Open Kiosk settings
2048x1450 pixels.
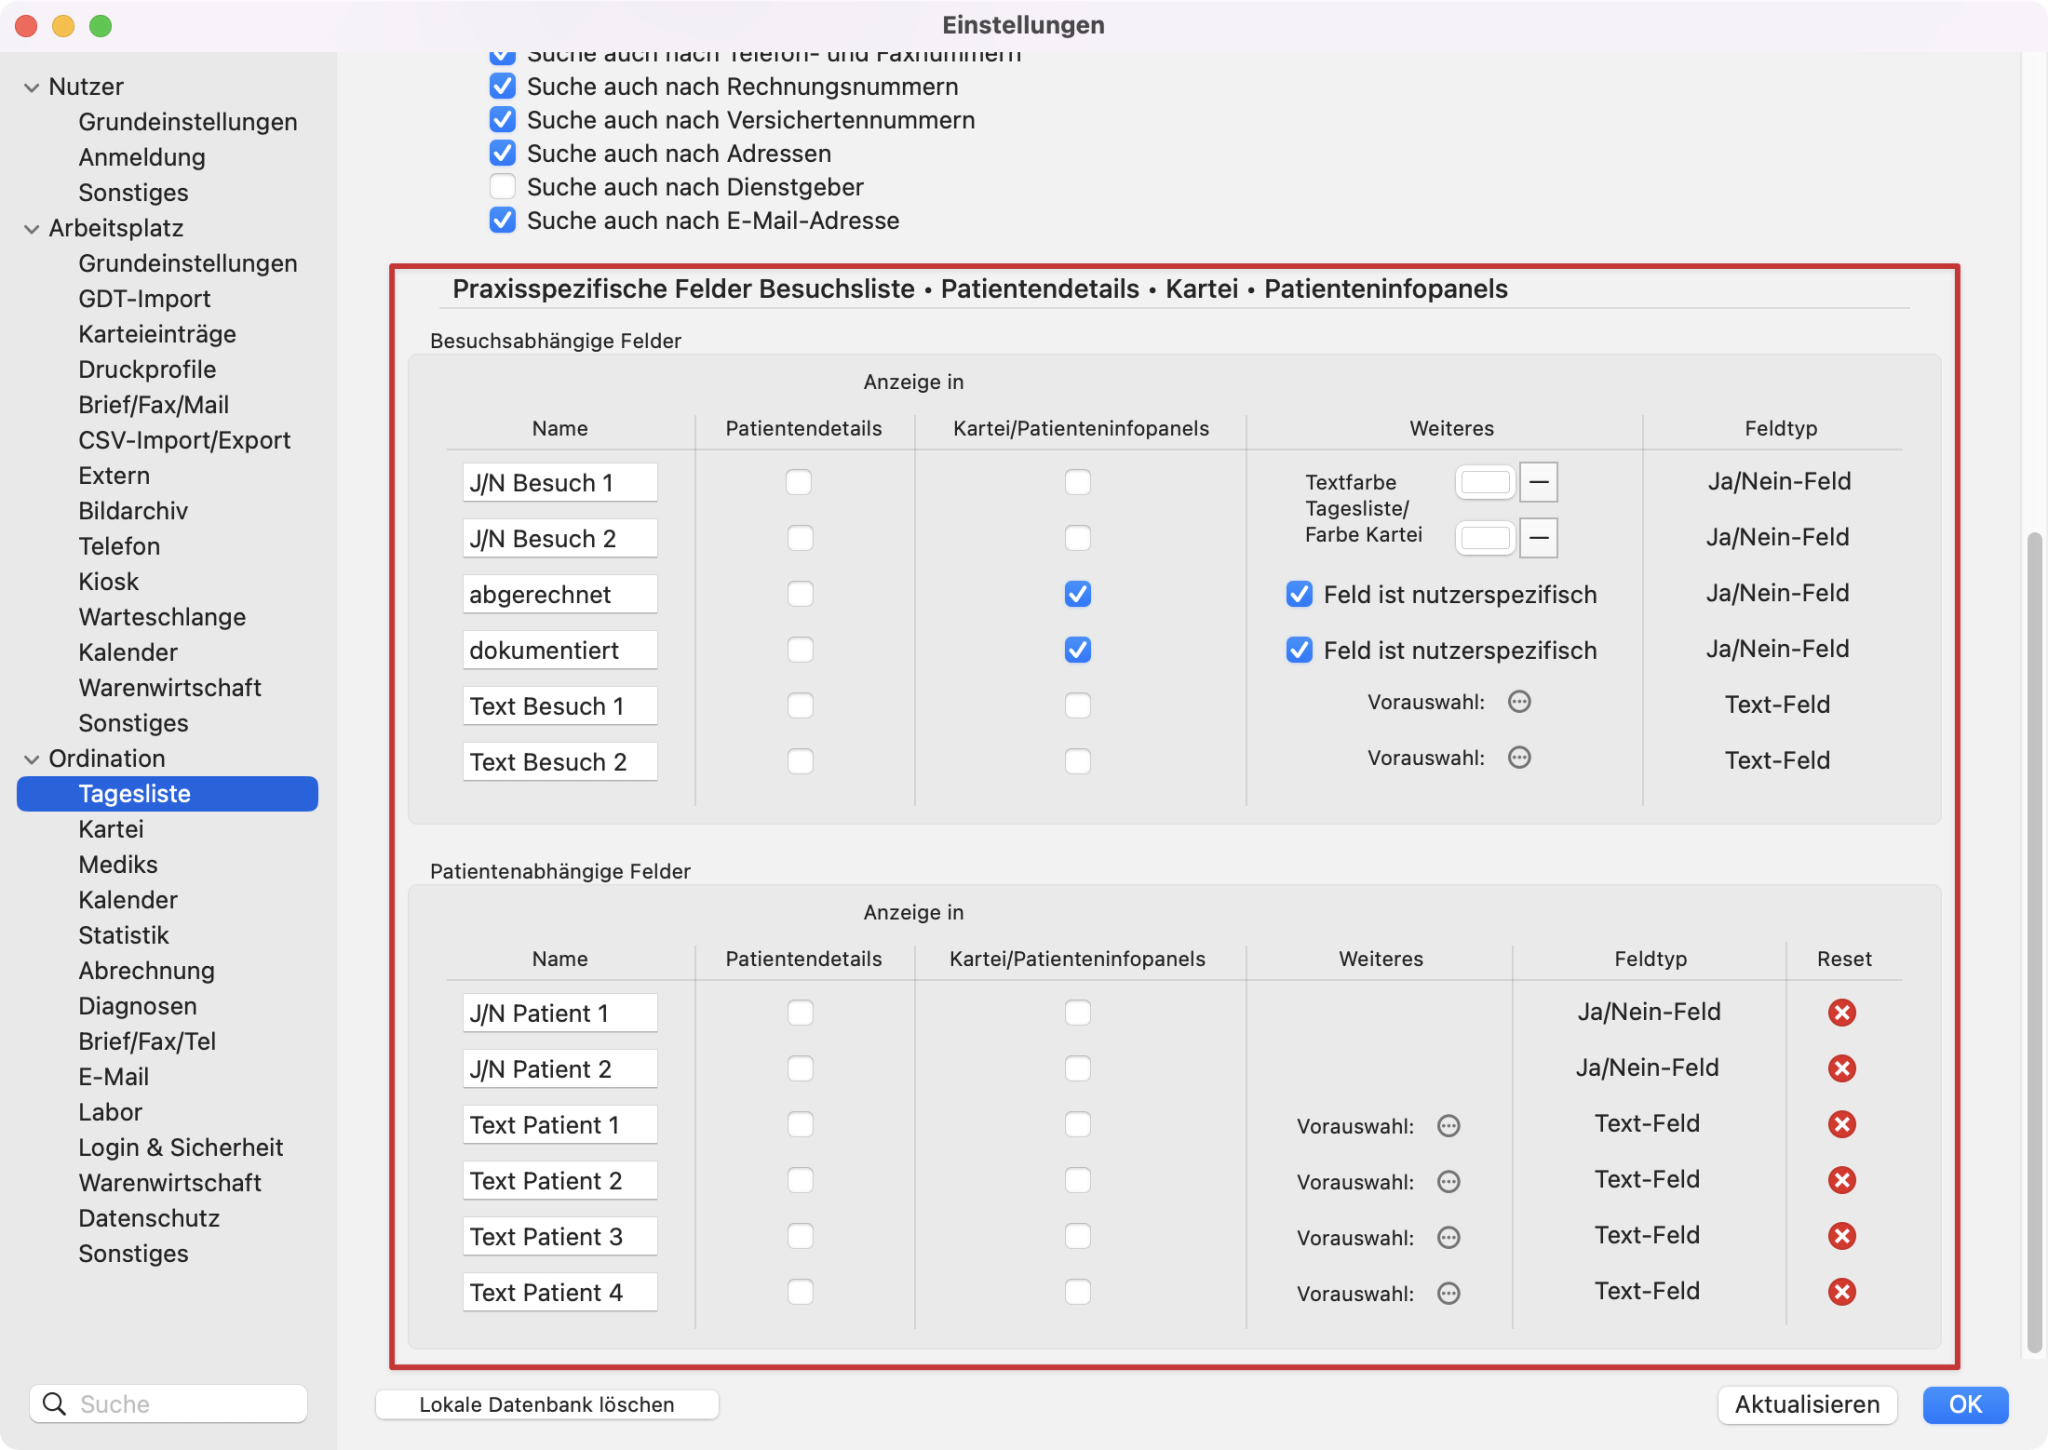click(108, 582)
